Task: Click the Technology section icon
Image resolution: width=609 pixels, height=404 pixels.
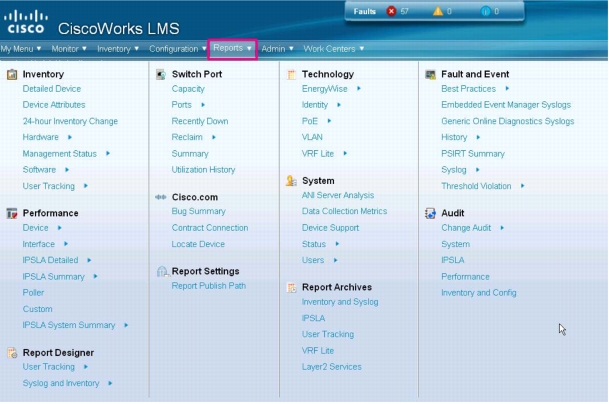Action: 291,74
